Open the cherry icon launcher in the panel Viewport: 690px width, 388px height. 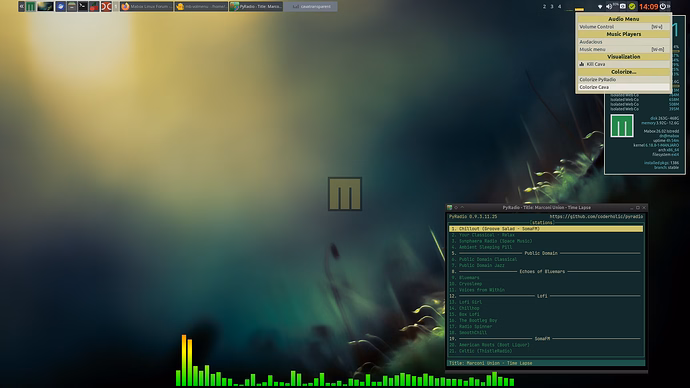point(94,7)
